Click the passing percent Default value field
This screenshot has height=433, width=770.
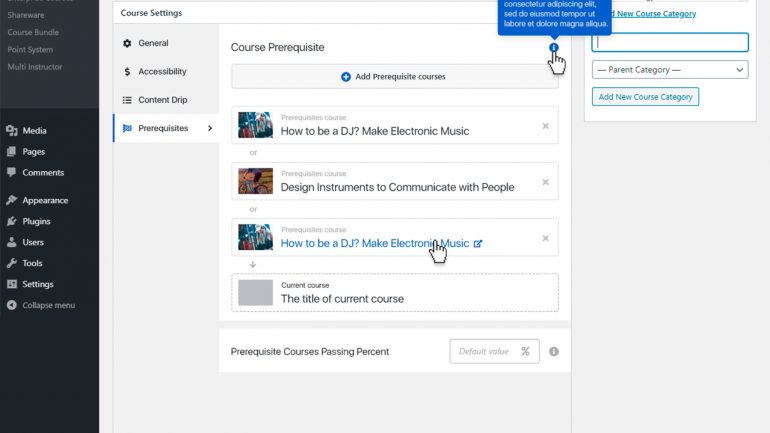[495, 352]
